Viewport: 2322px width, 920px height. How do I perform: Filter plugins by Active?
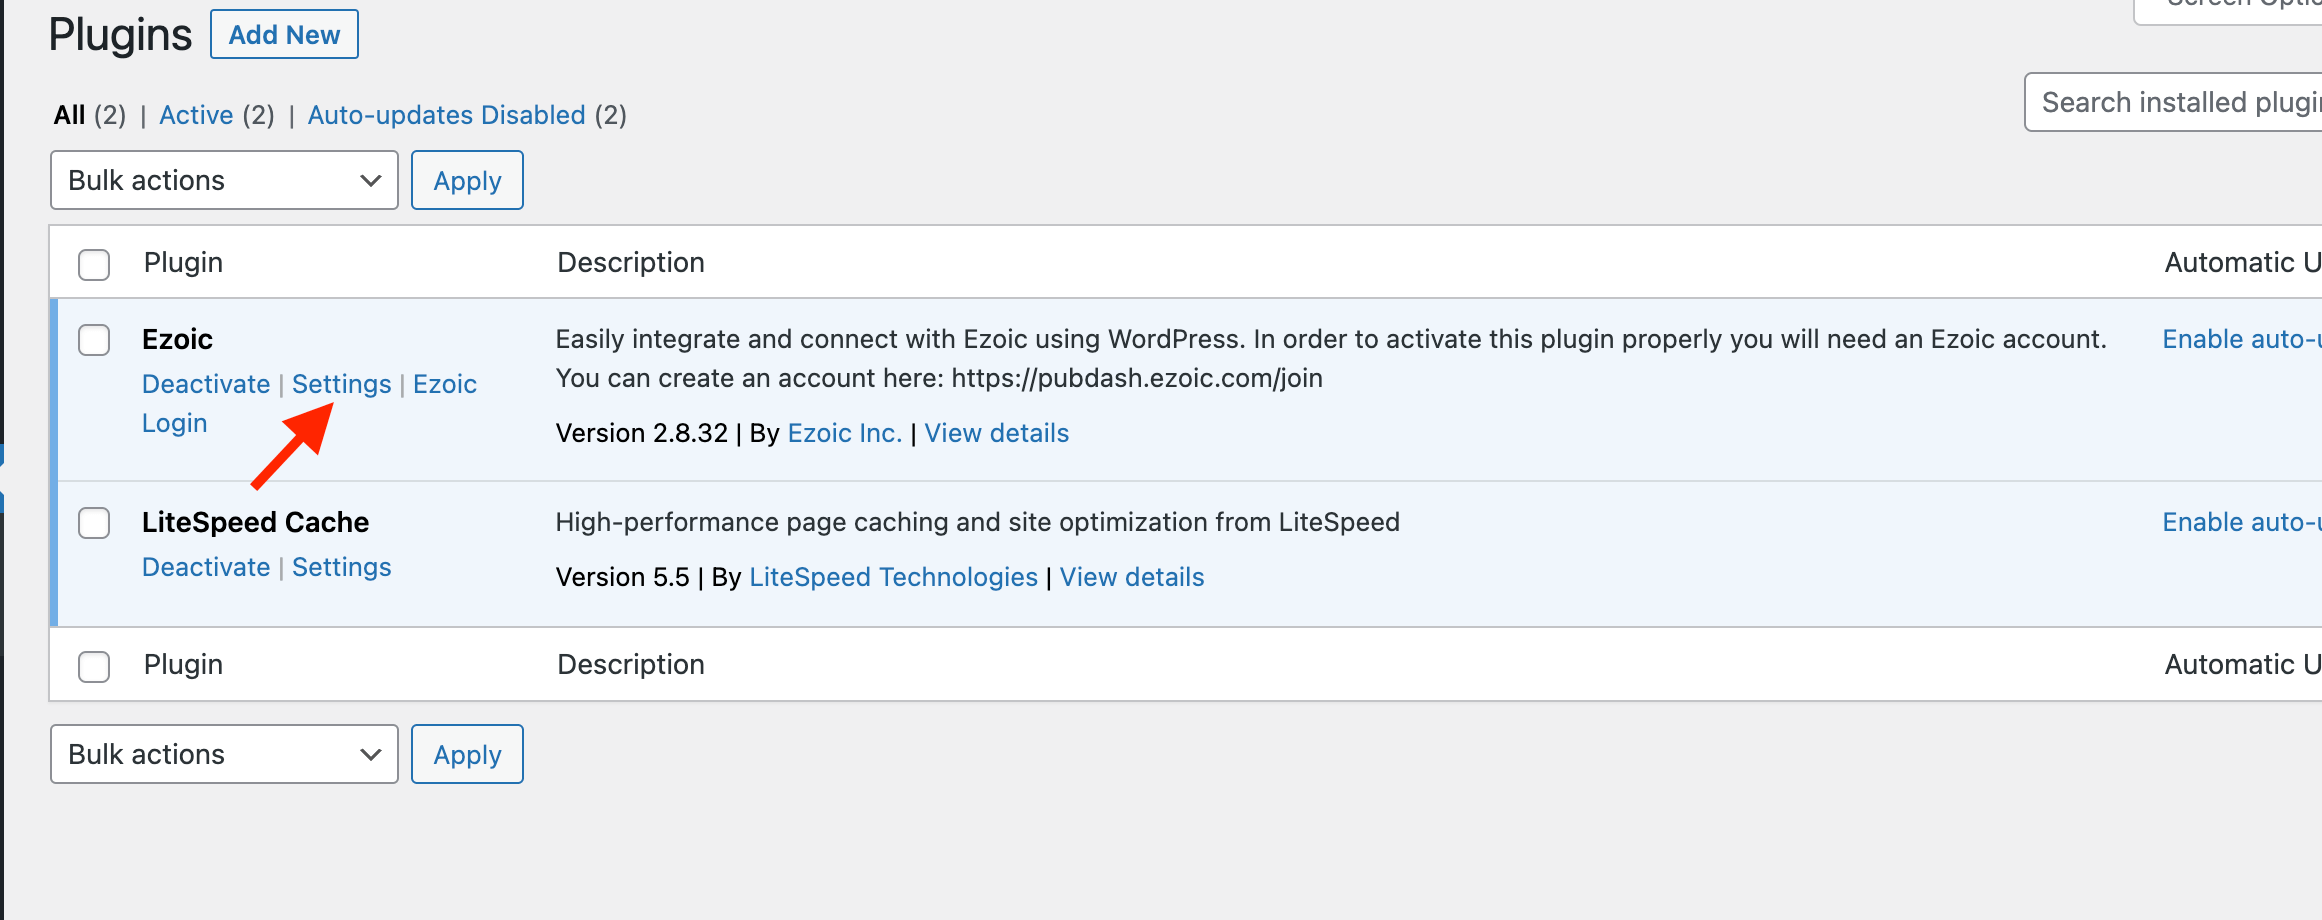click(196, 115)
